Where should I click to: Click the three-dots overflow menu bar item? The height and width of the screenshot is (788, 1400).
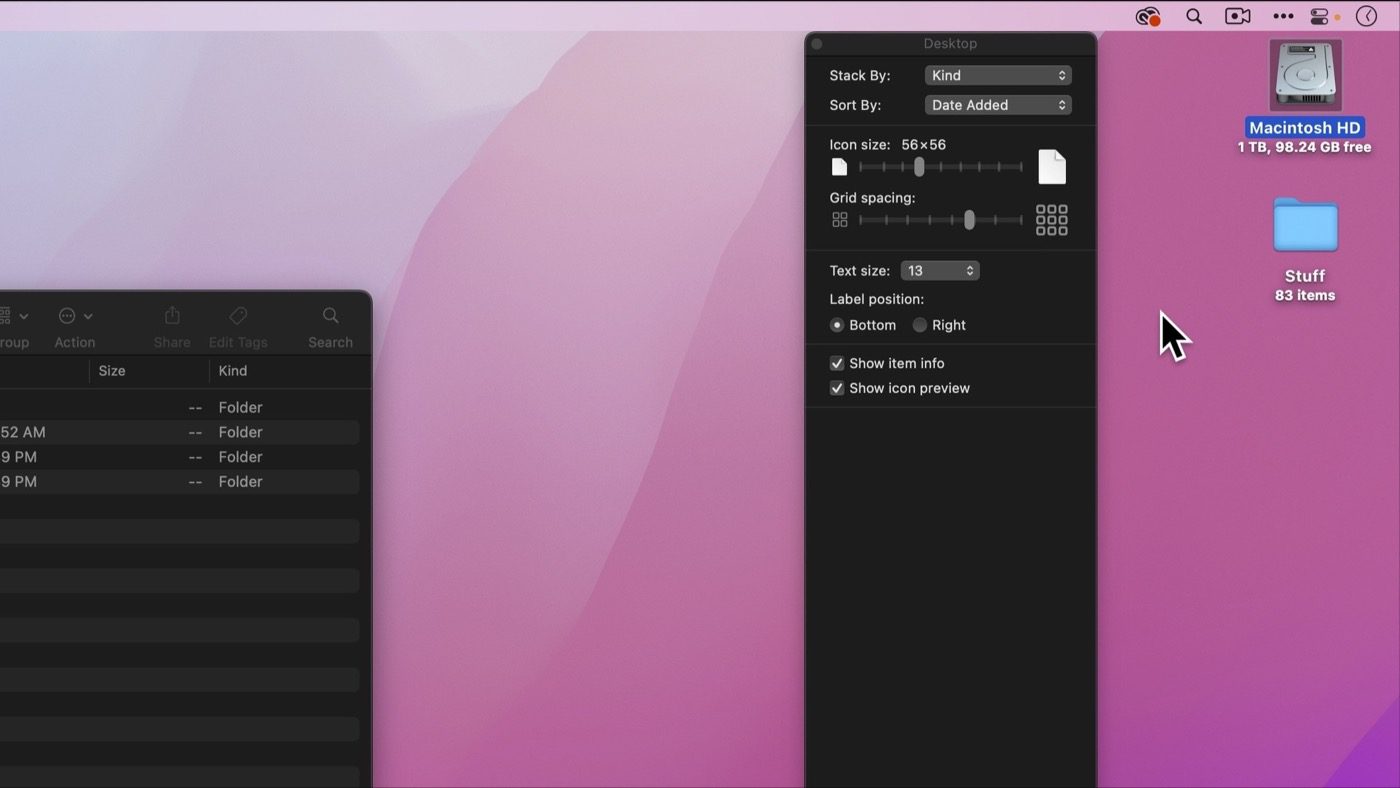pos(1283,16)
